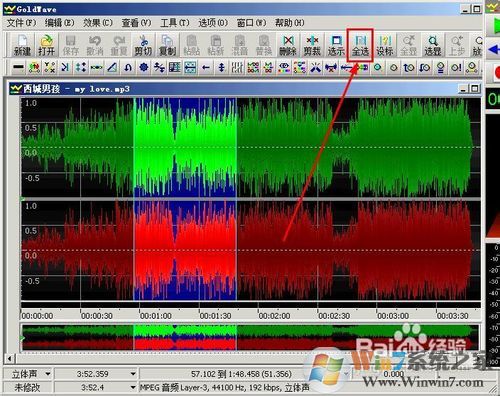Image resolution: width=500 pixels, height=396 pixels.
Task: Click the MPEG 音频 Layer-3 format status text
Action: pos(225,387)
